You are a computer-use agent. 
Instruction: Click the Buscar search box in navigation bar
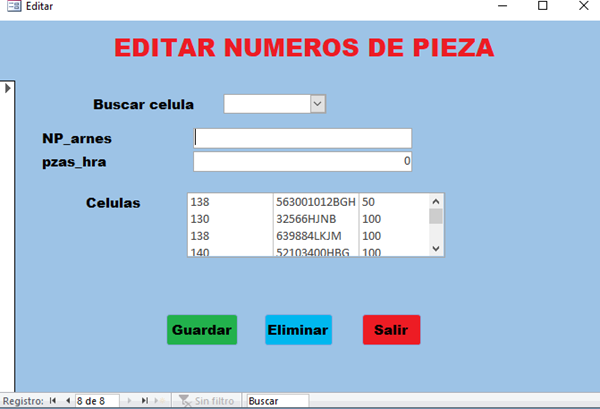(277, 401)
